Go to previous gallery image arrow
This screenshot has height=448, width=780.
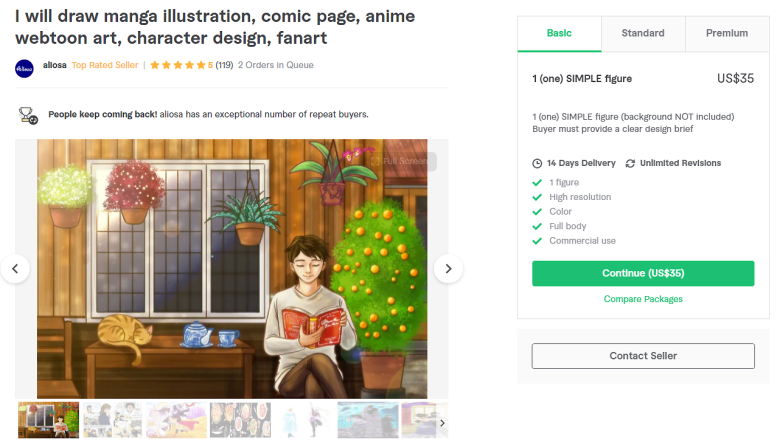(x=15, y=269)
